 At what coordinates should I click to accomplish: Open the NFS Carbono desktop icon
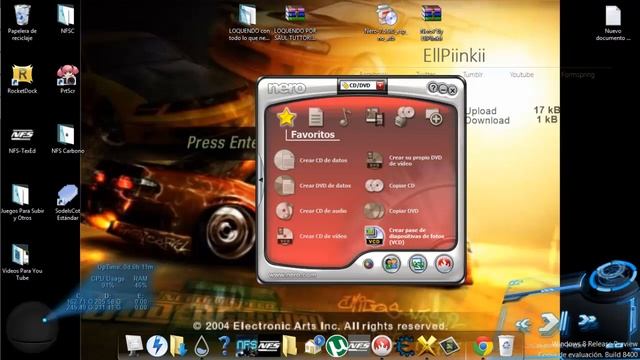tap(67, 139)
